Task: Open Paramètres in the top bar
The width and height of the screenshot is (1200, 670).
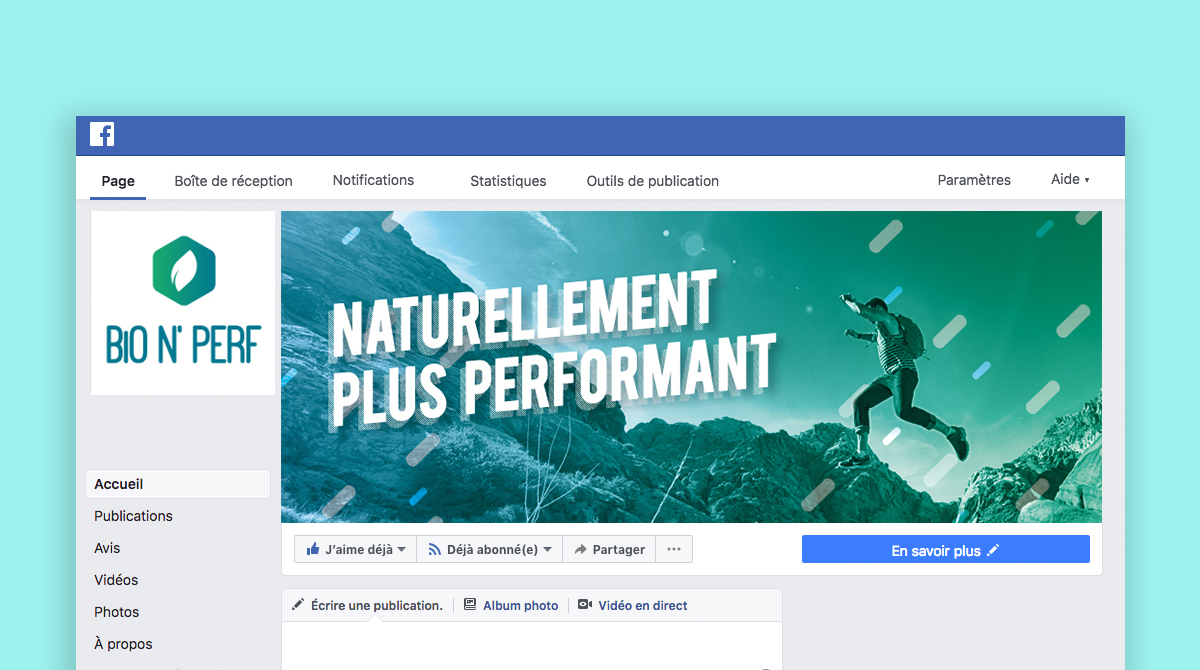Action: pyautogui.click(x=974, y=180)
